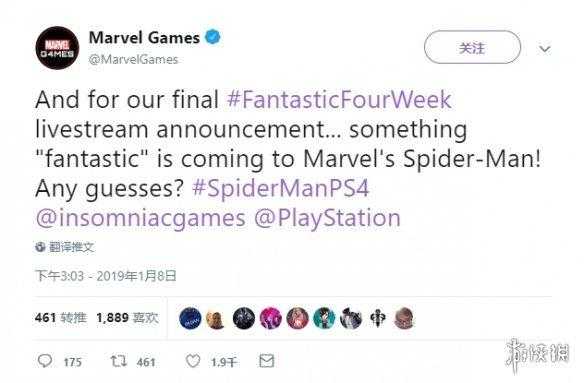584x383 pixels.
Task: Share tweet via envelope message icon
Action: tap(266, 361)
